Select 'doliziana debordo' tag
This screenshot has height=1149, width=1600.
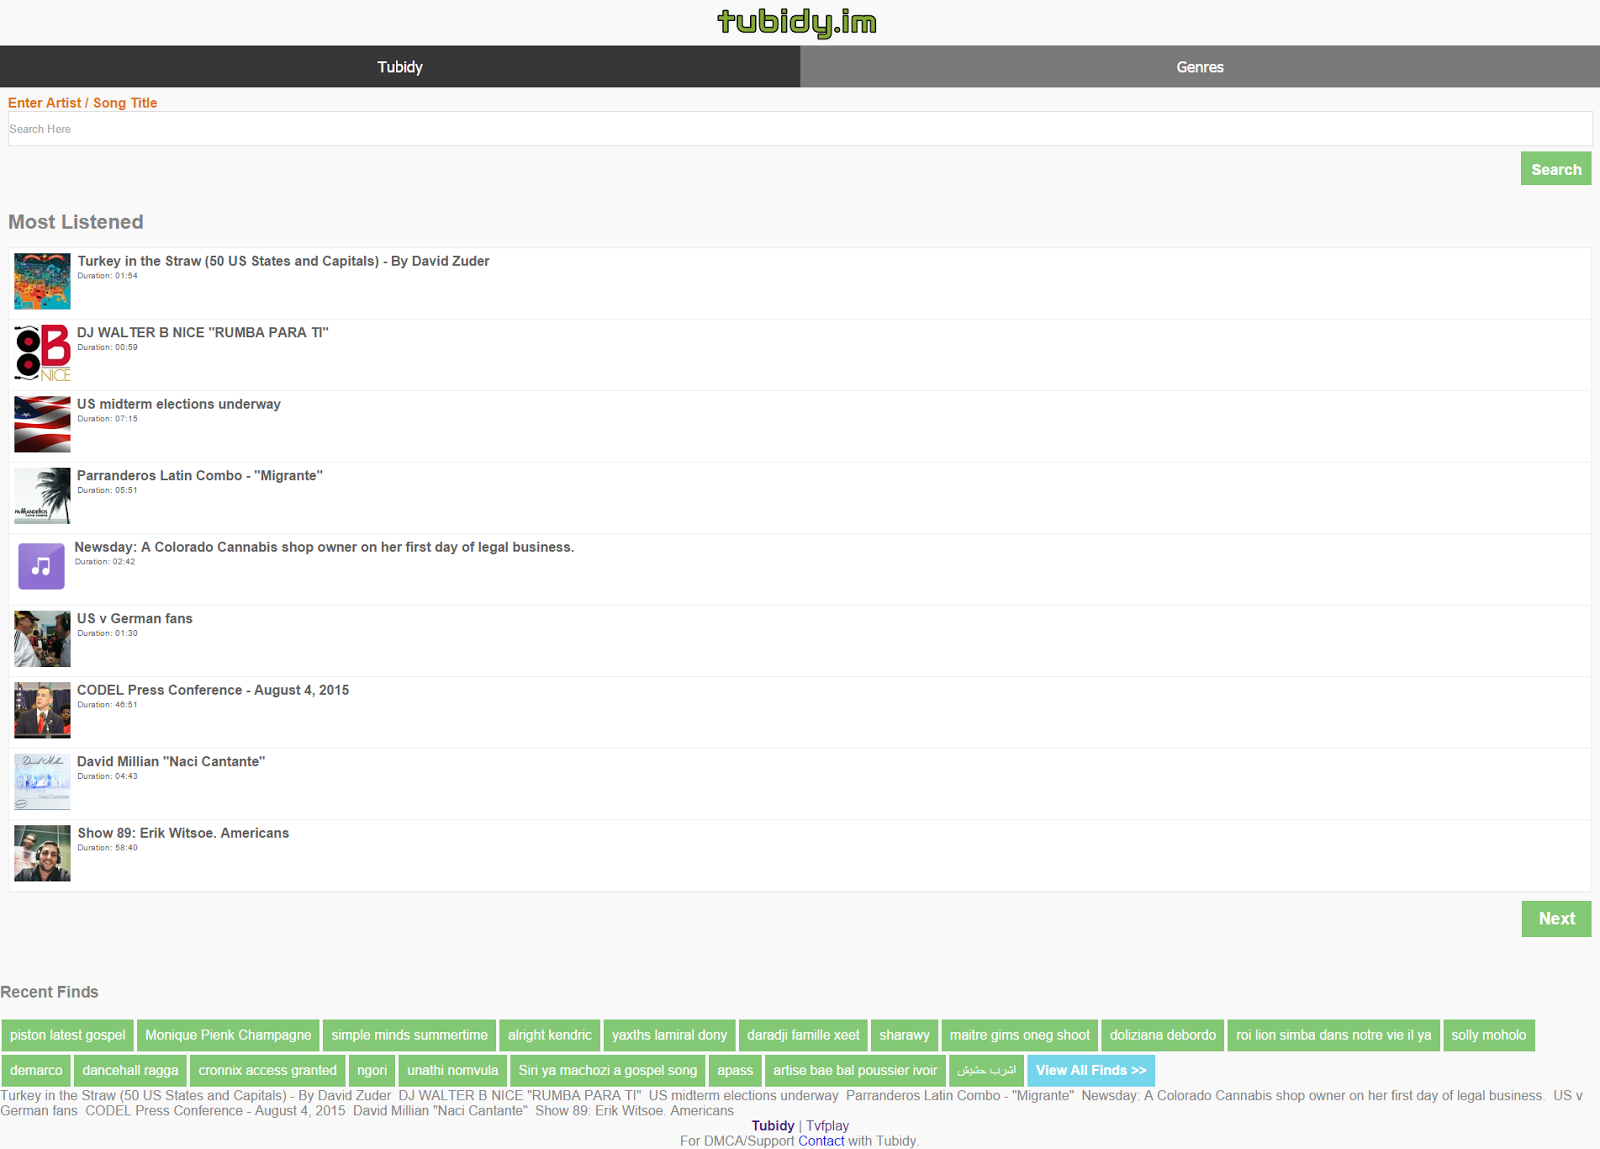click(x=1163, y=1035)
